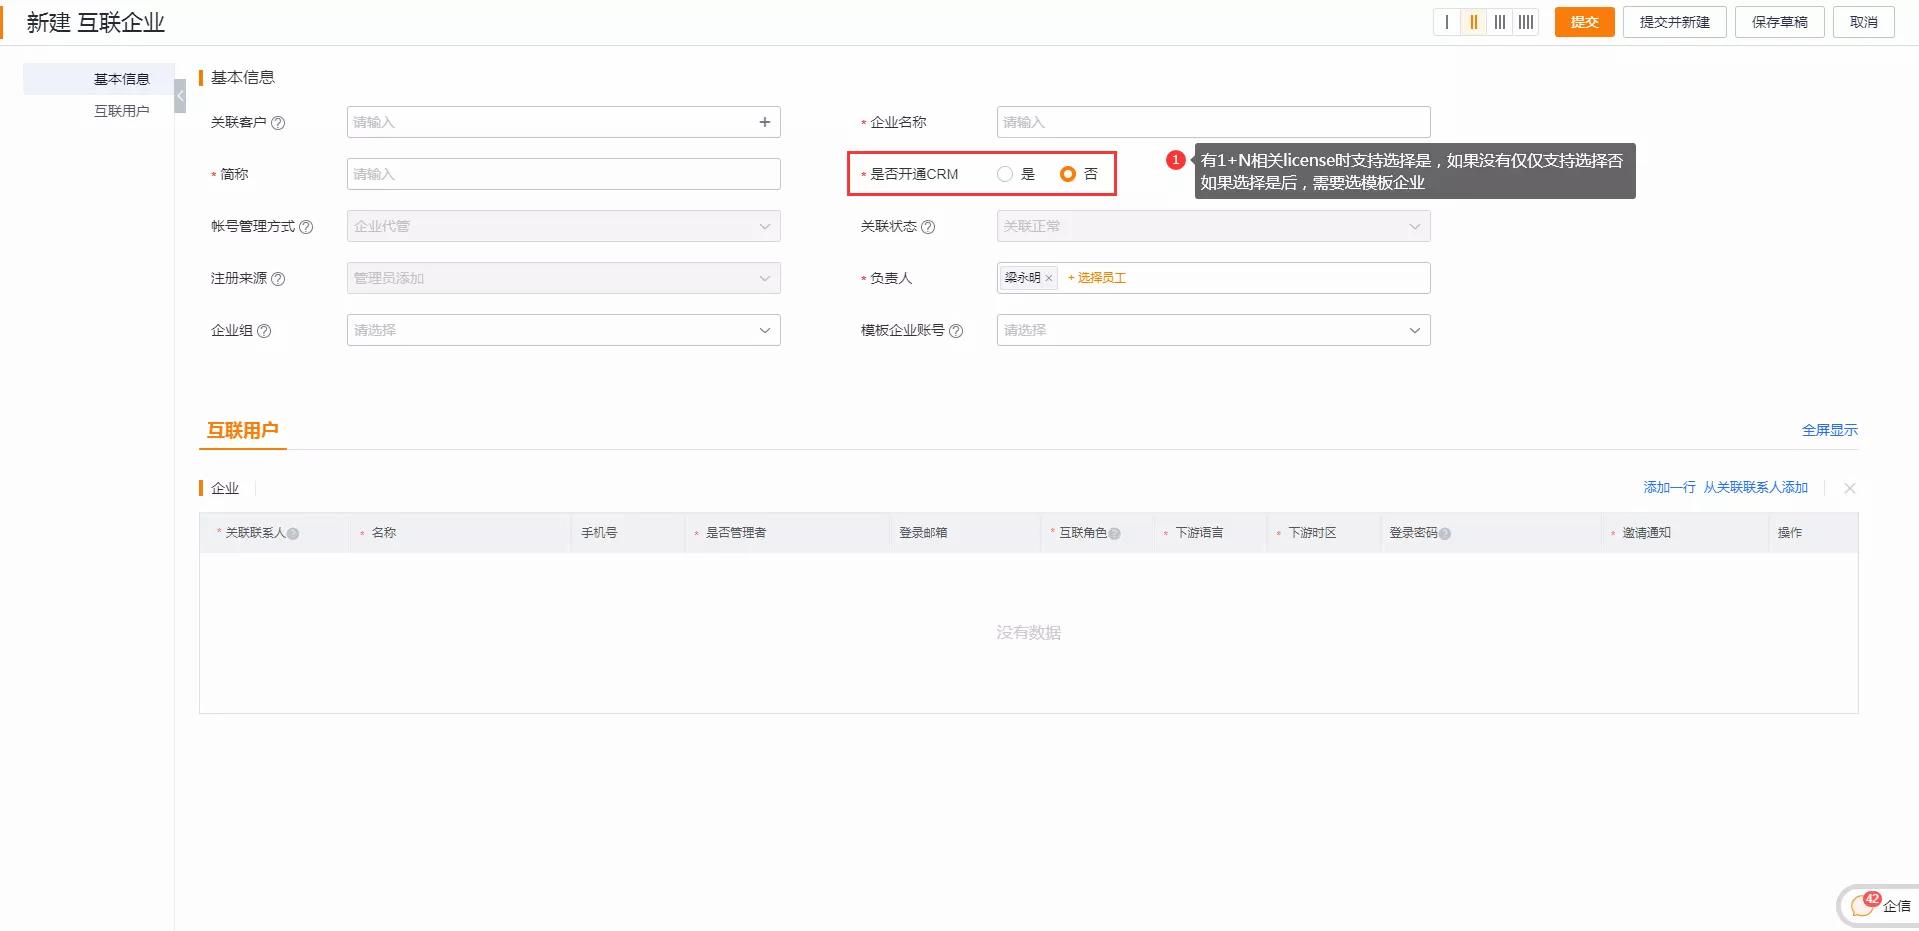Screen dimensions: 1919x931
Task: Open help icon beside 模板企业账号
Action: 956,331
